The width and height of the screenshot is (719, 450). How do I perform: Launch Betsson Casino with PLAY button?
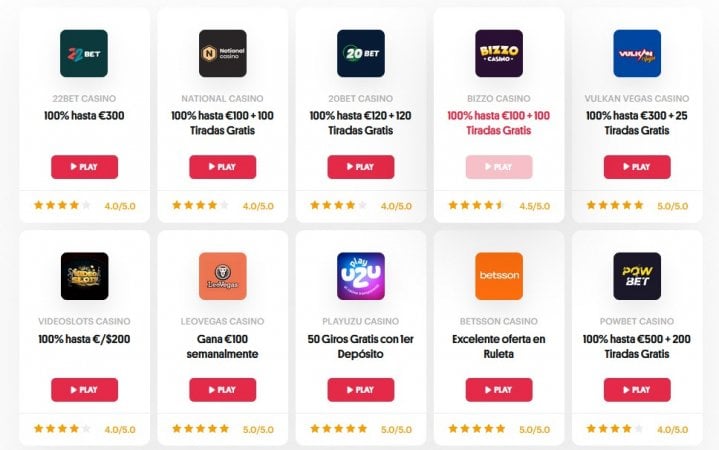(x=499, y=390)
